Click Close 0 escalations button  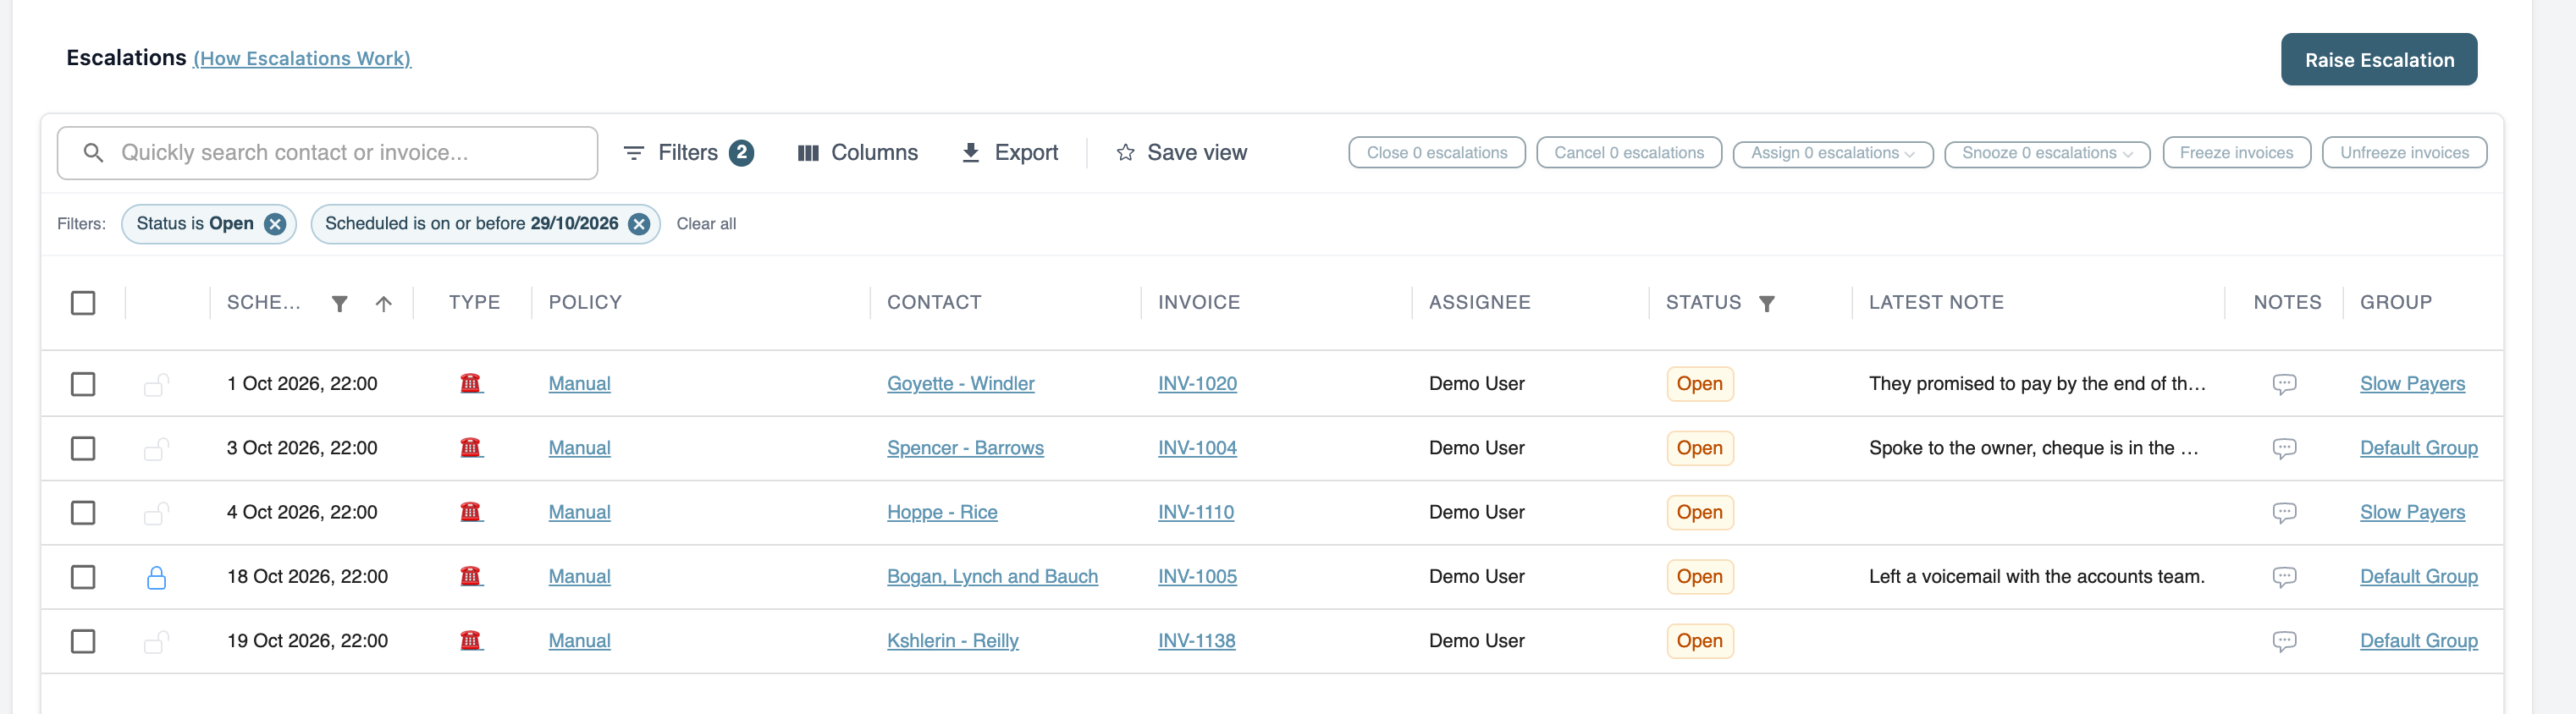(x=1436, y=153)
